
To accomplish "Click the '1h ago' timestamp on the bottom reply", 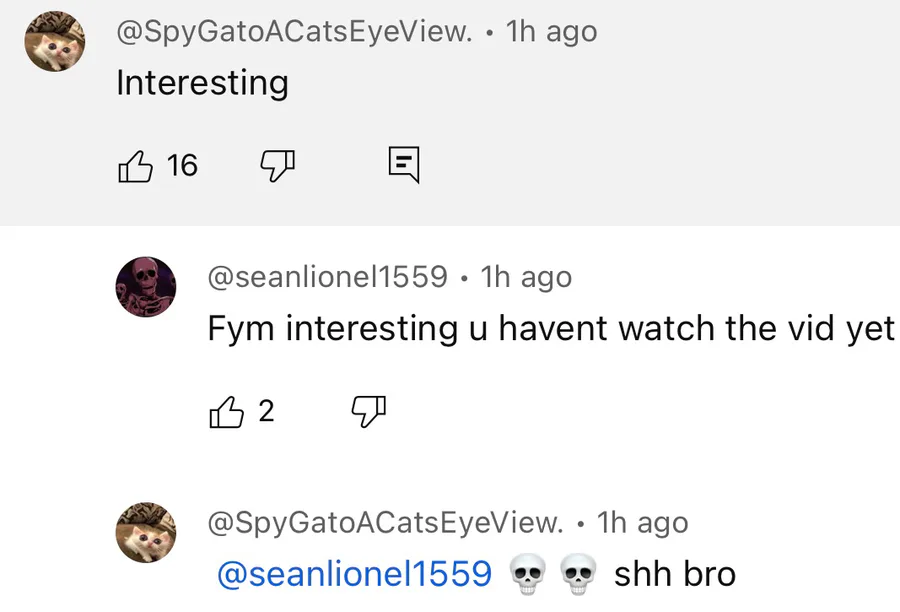I will pyautogui.click(x=642, y=522).
